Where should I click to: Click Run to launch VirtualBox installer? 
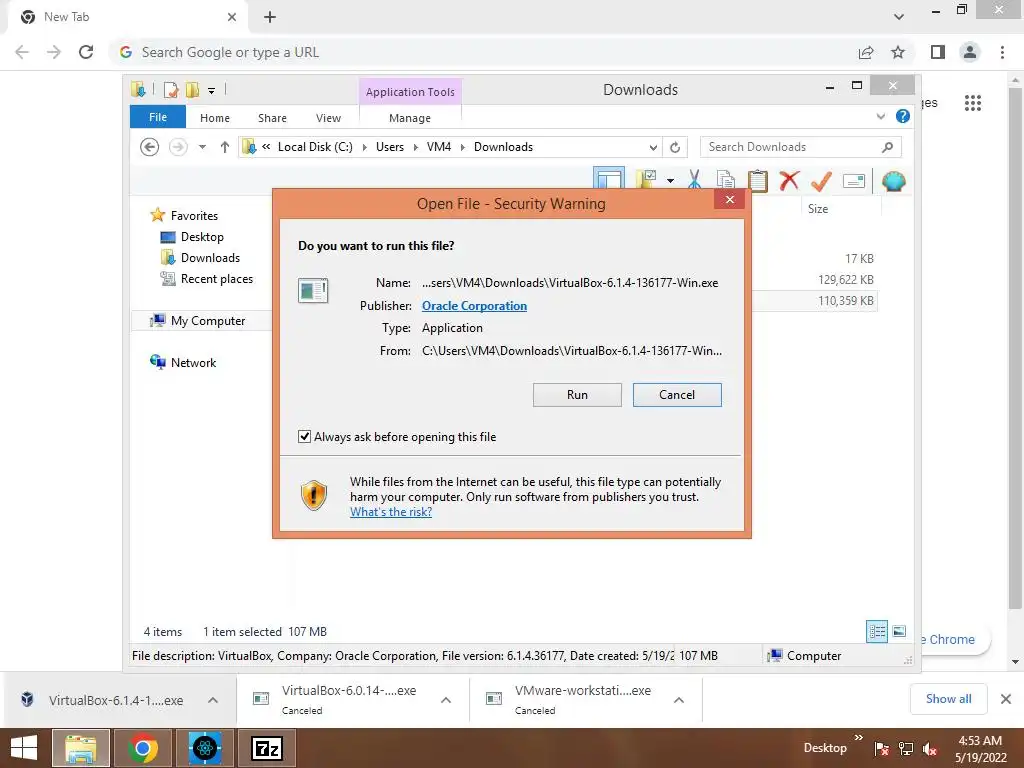(577, 395)
